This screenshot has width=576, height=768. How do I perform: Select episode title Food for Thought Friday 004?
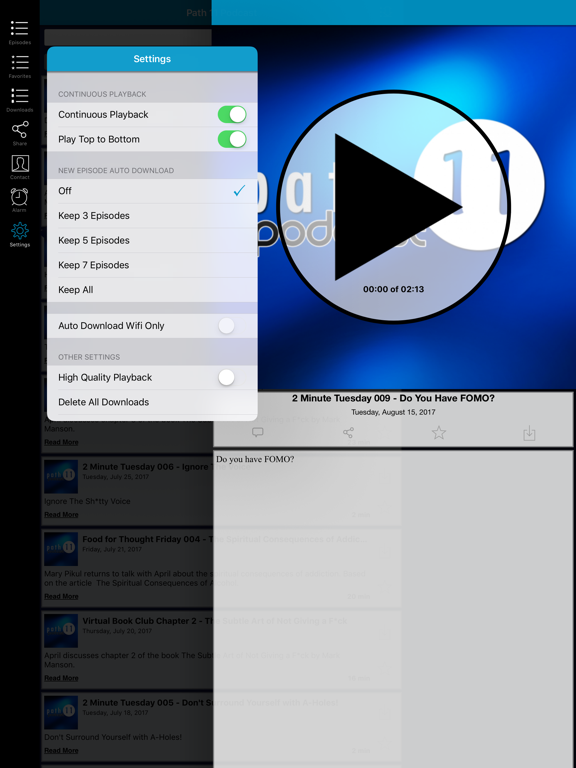[225, 539]
